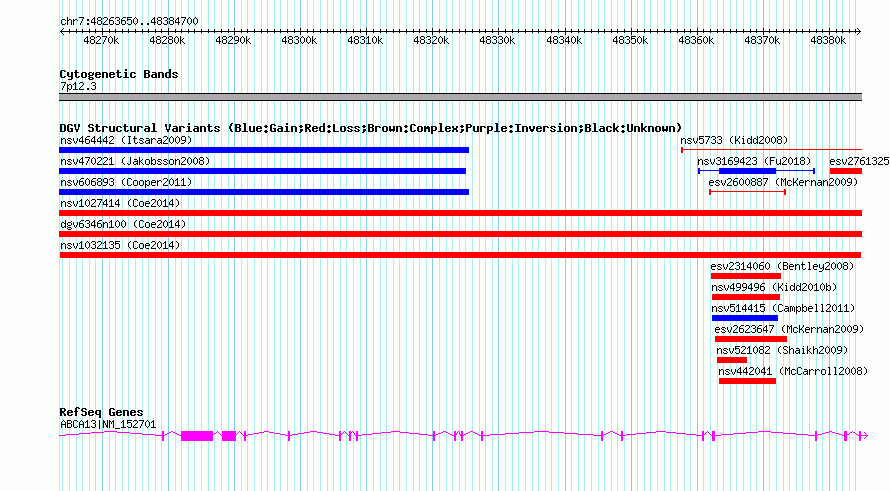This screenshot has width=890, height=491.
Task: Open the nsv606893 (Cooper2011) gain bar
Action: point(264,192)
